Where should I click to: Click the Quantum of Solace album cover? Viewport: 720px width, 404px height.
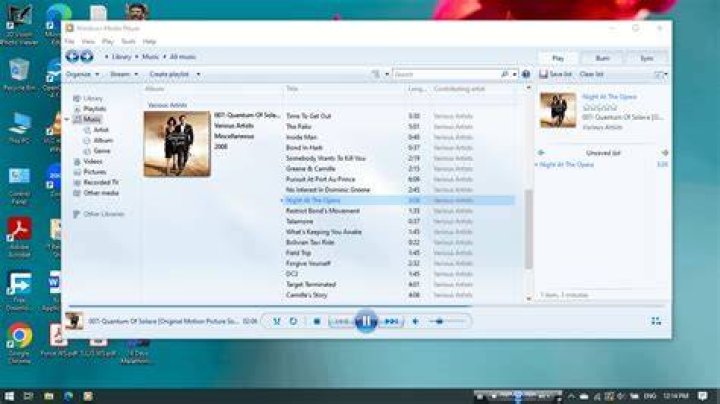177,144
